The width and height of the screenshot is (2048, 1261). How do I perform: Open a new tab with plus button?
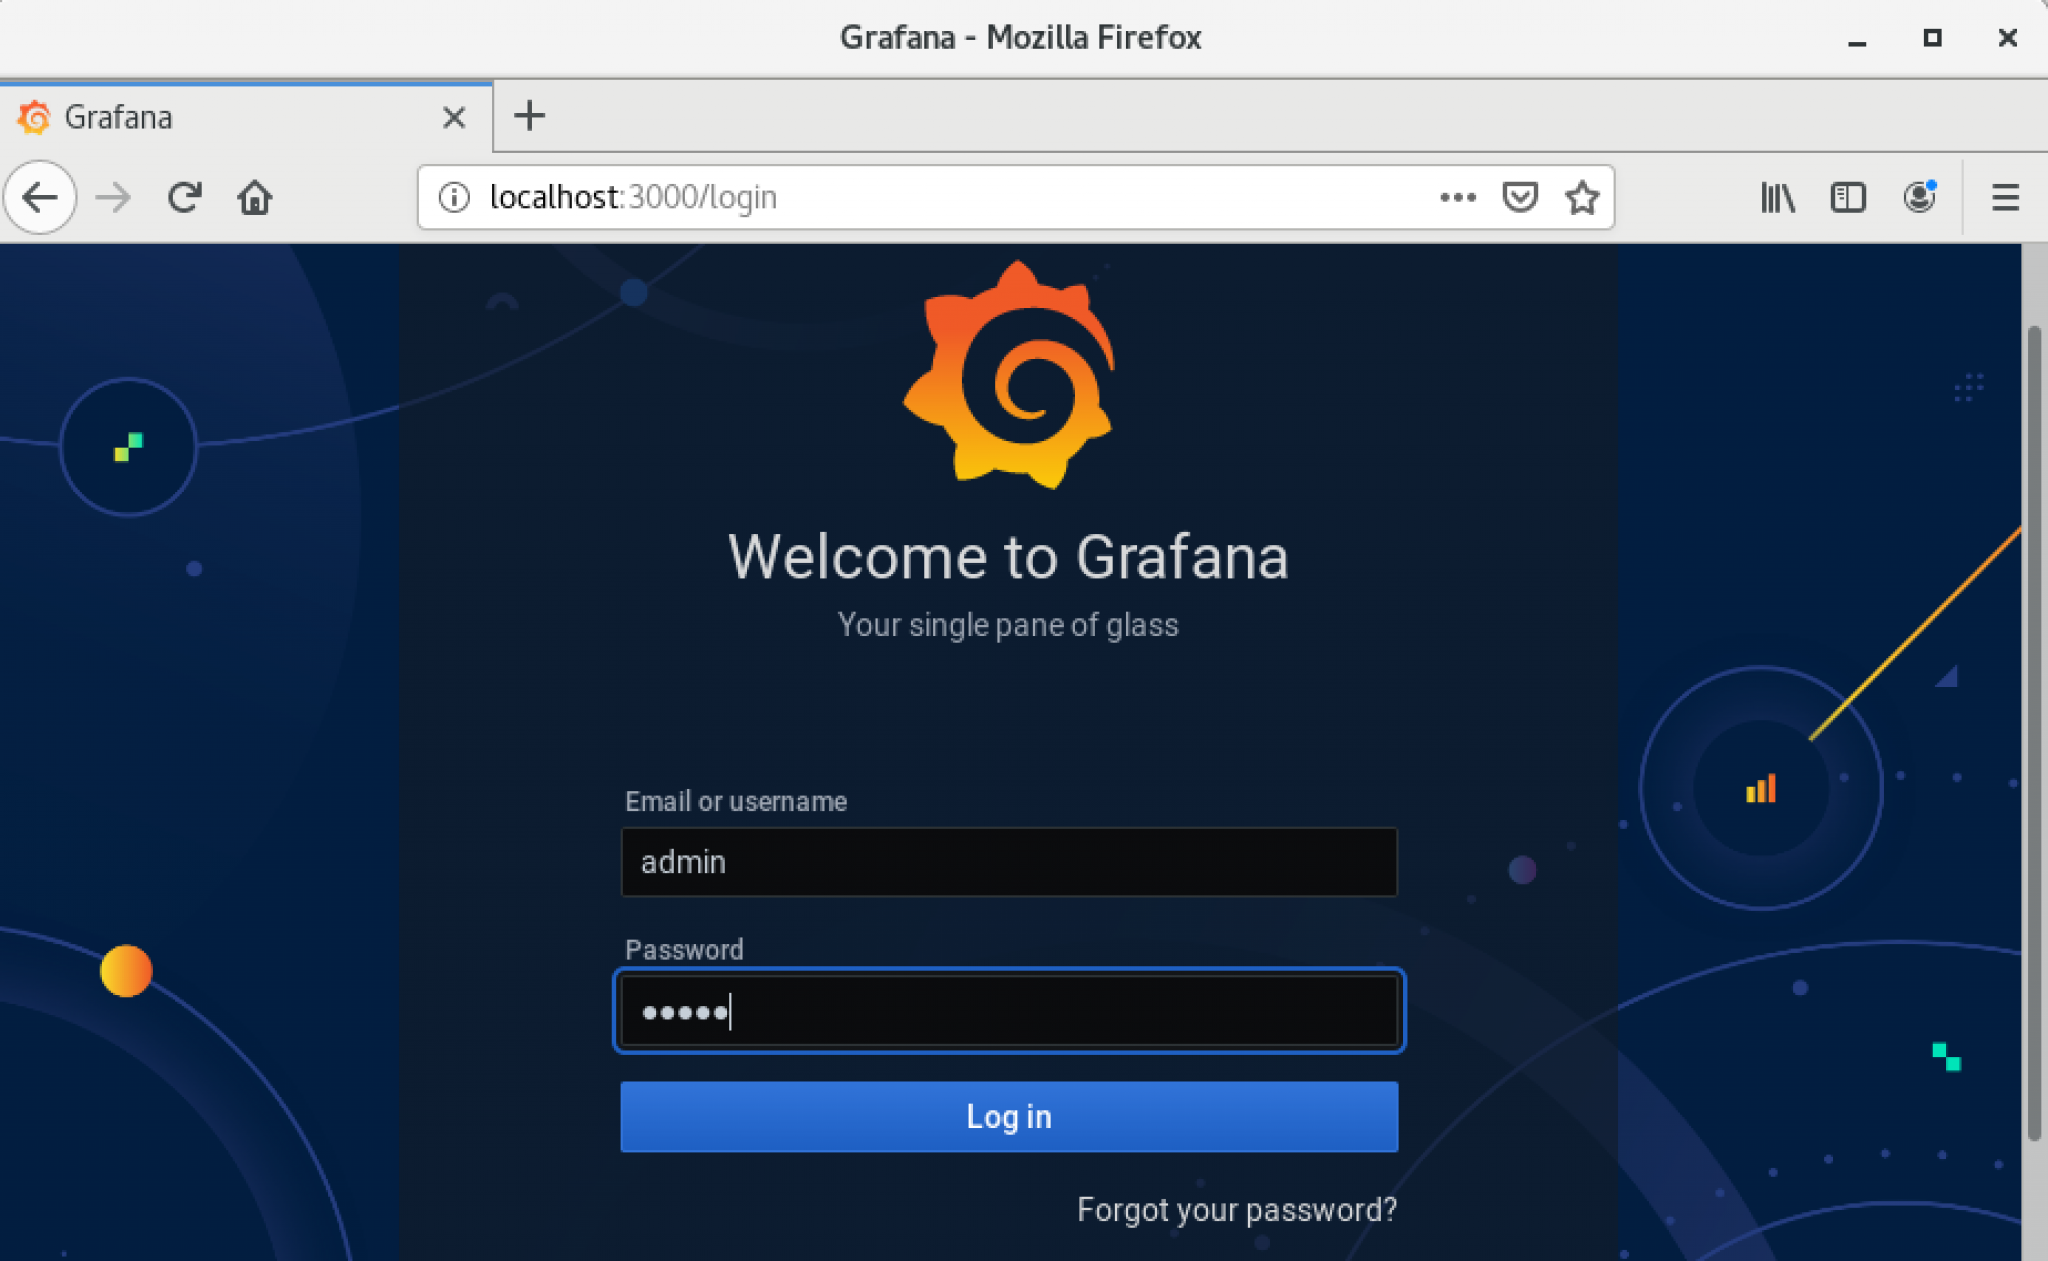click(x=529, y=116)
